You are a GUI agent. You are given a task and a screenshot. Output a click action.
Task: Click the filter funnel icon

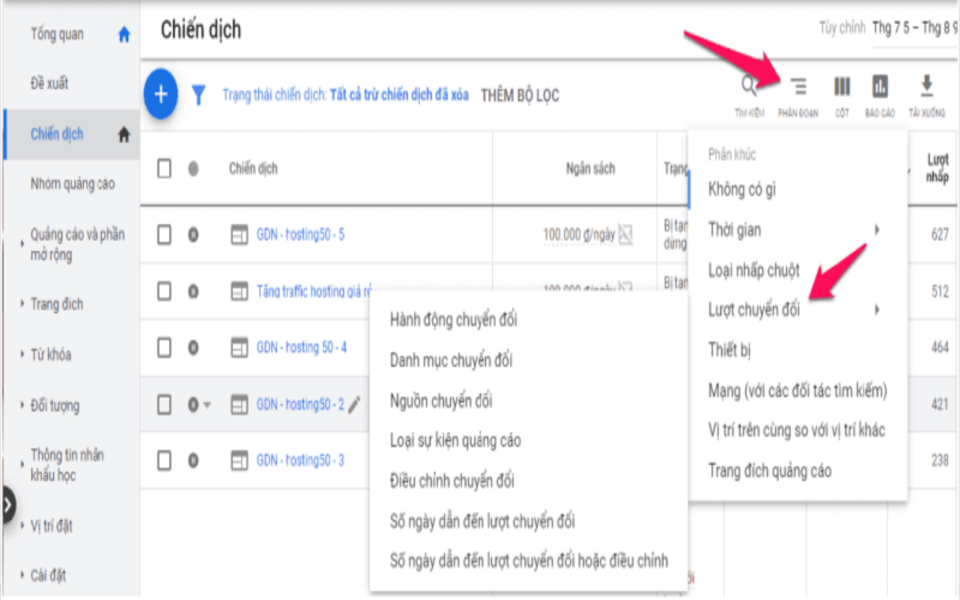coord(199,95)
